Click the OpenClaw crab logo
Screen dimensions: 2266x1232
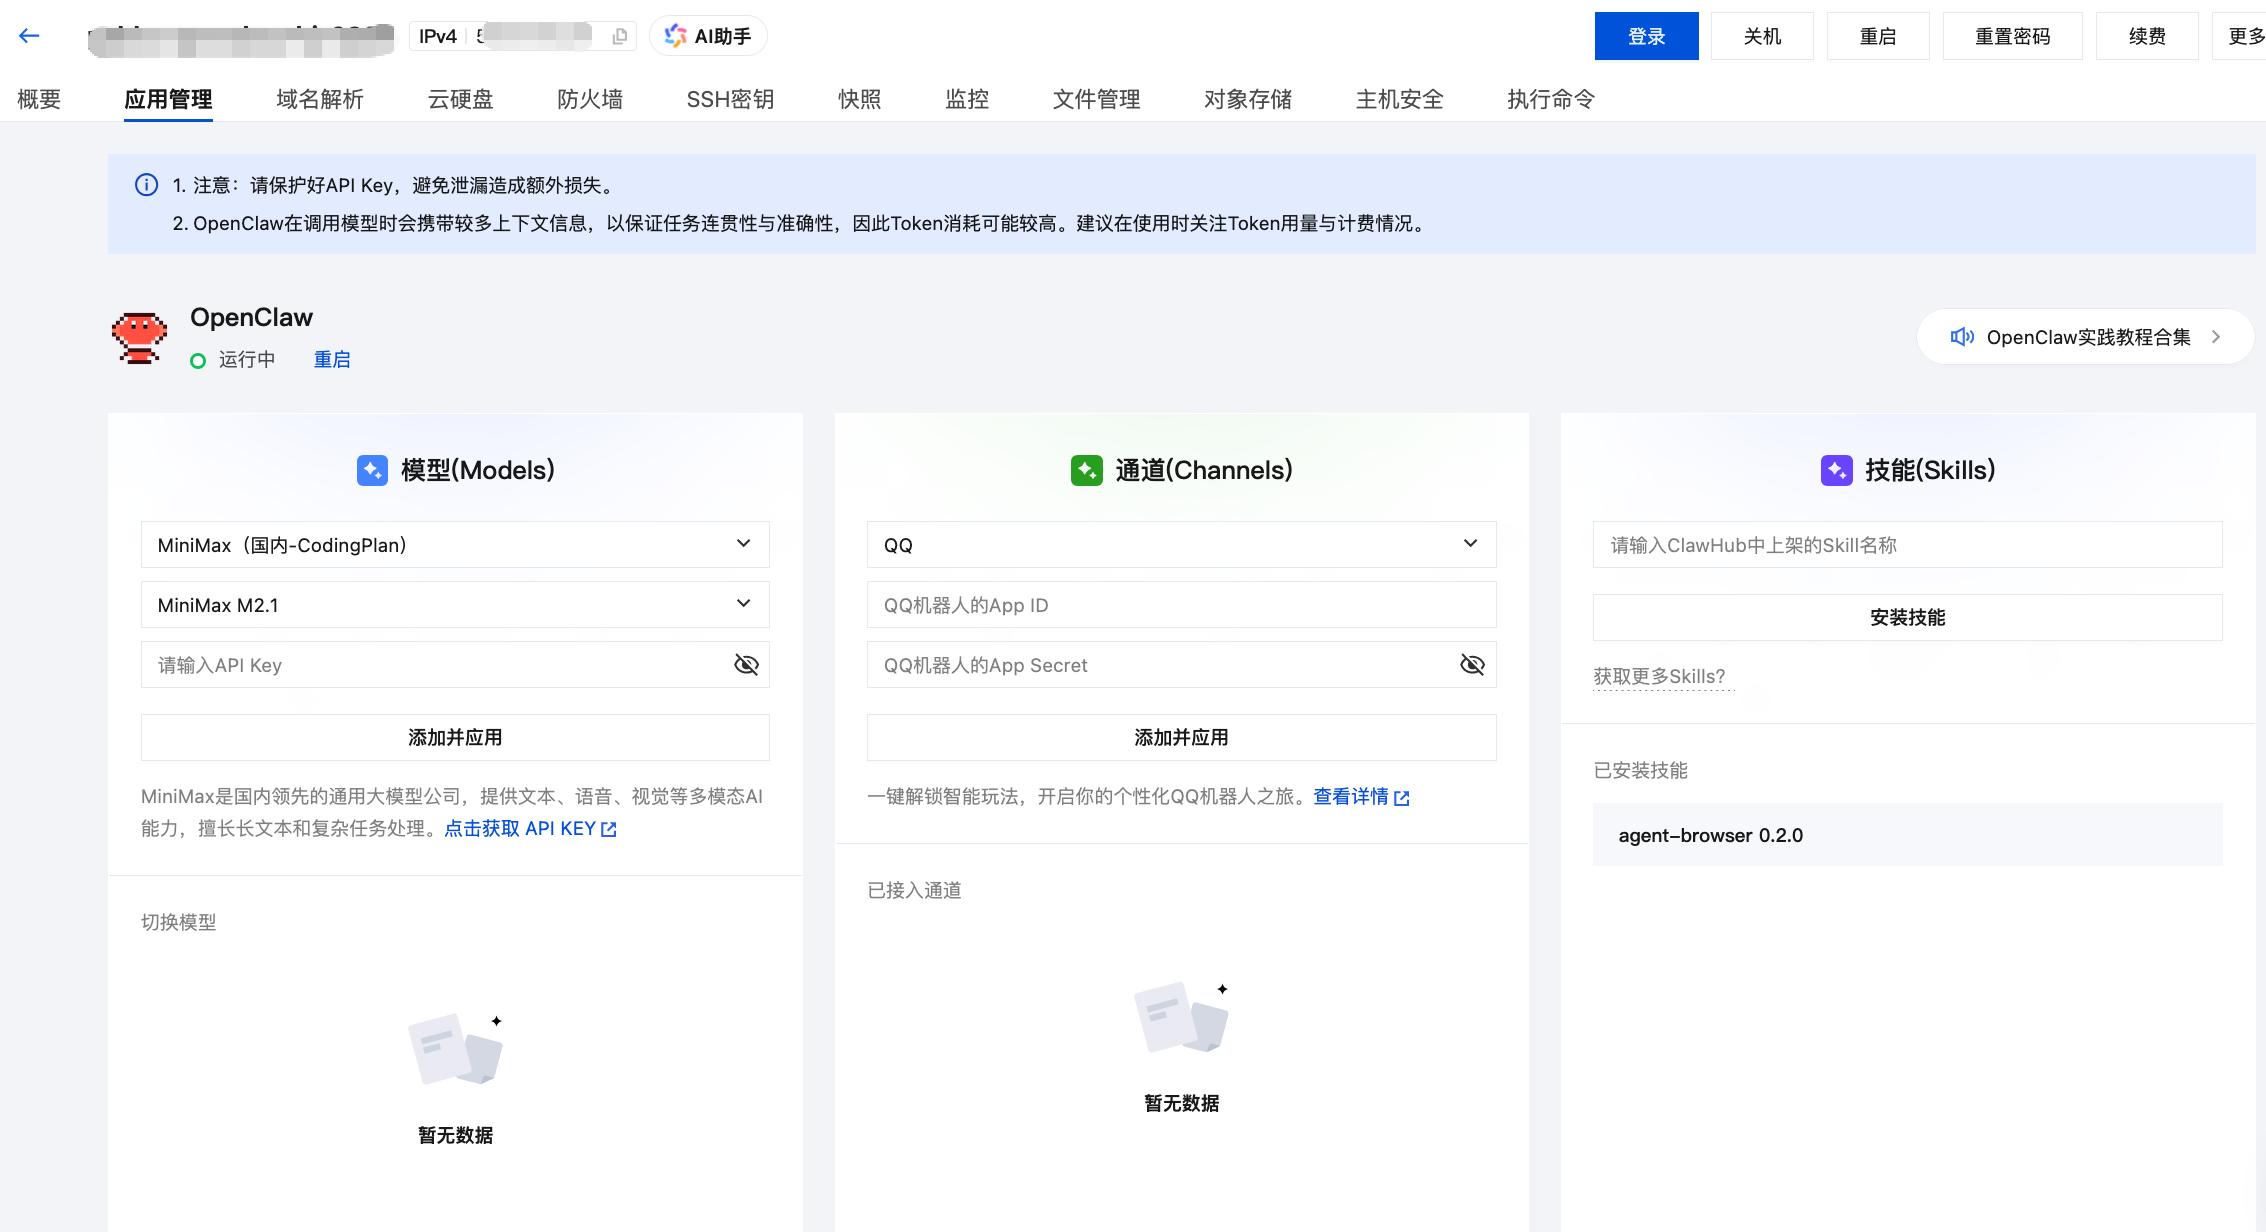point(139,336)
